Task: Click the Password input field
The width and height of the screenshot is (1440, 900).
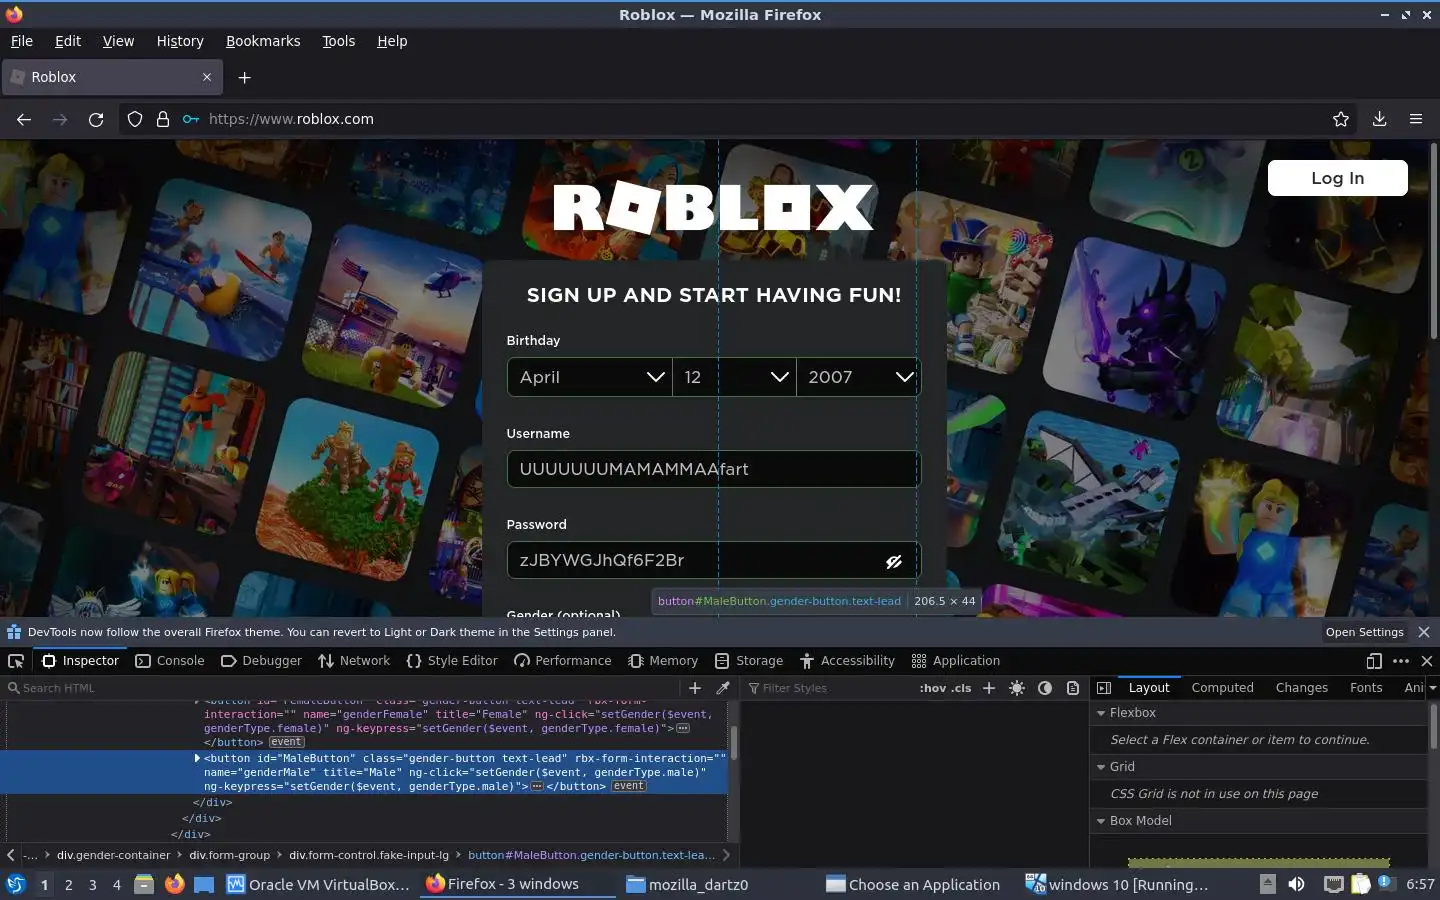Action: [713, 561]
